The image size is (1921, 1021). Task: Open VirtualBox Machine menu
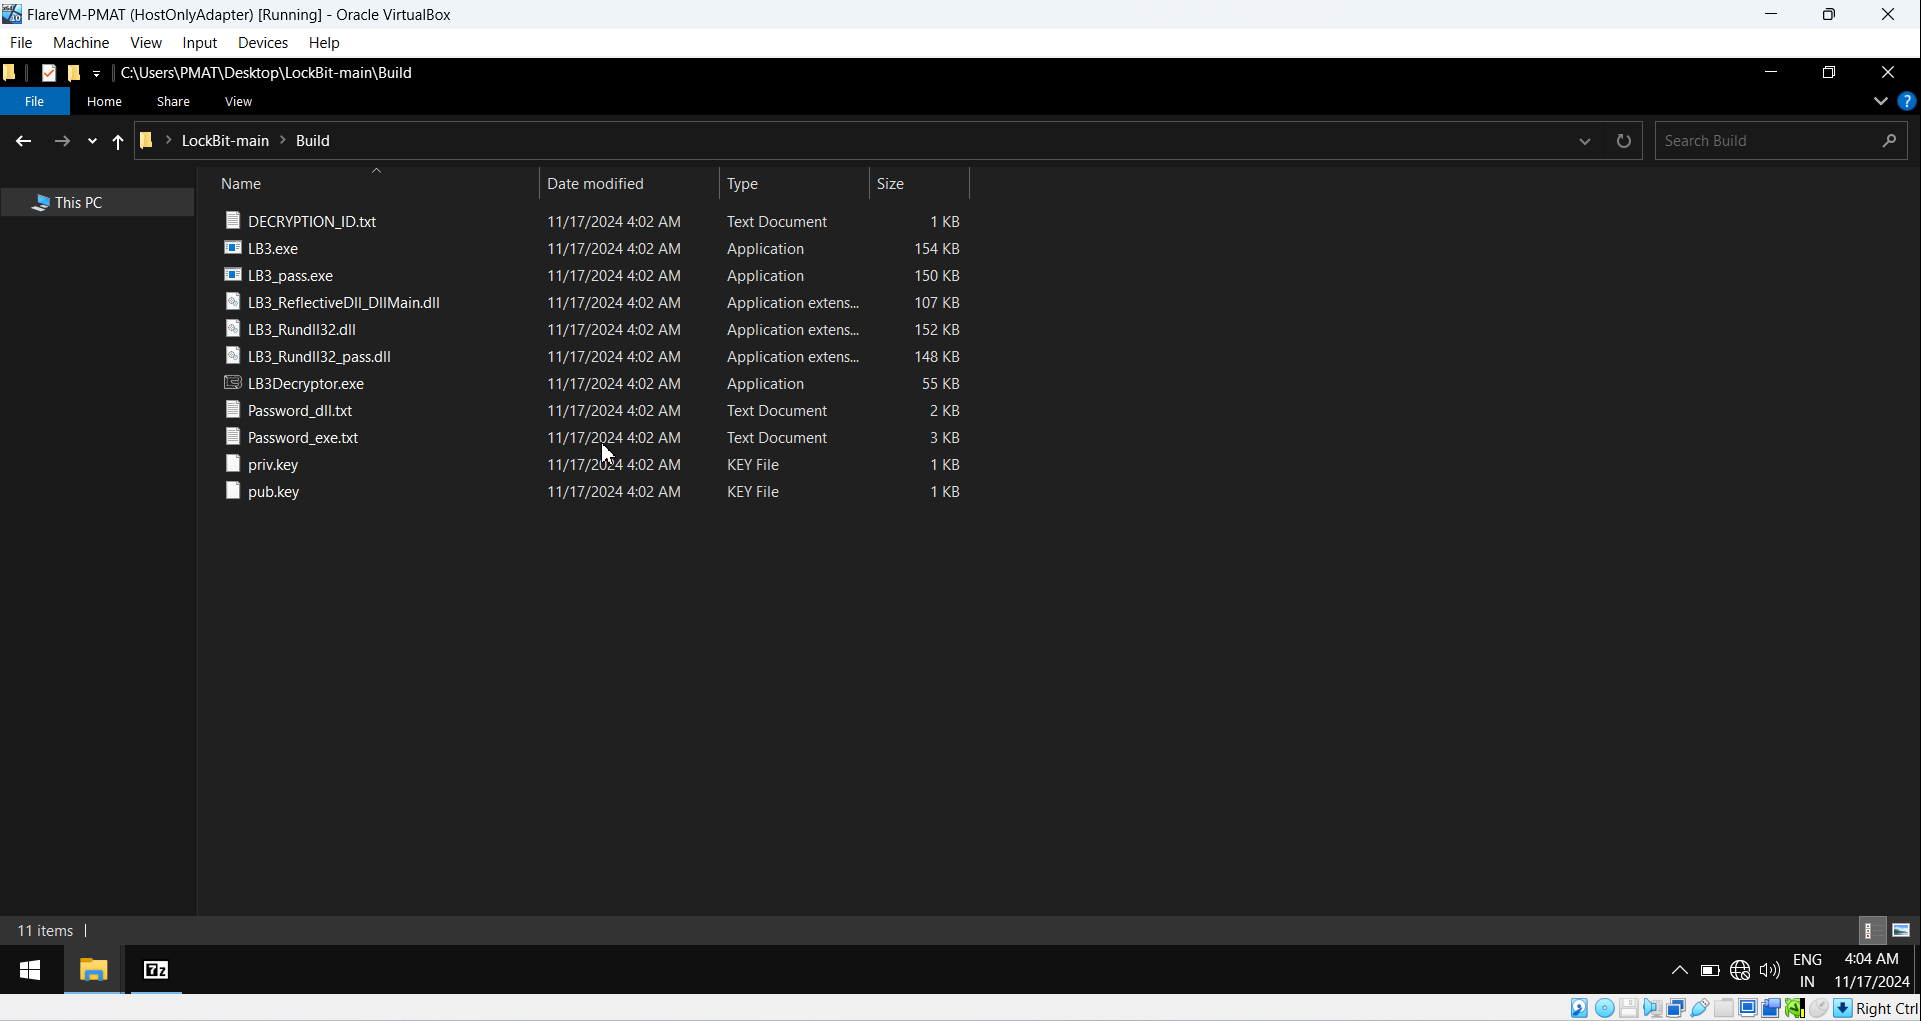pos(81,43)
